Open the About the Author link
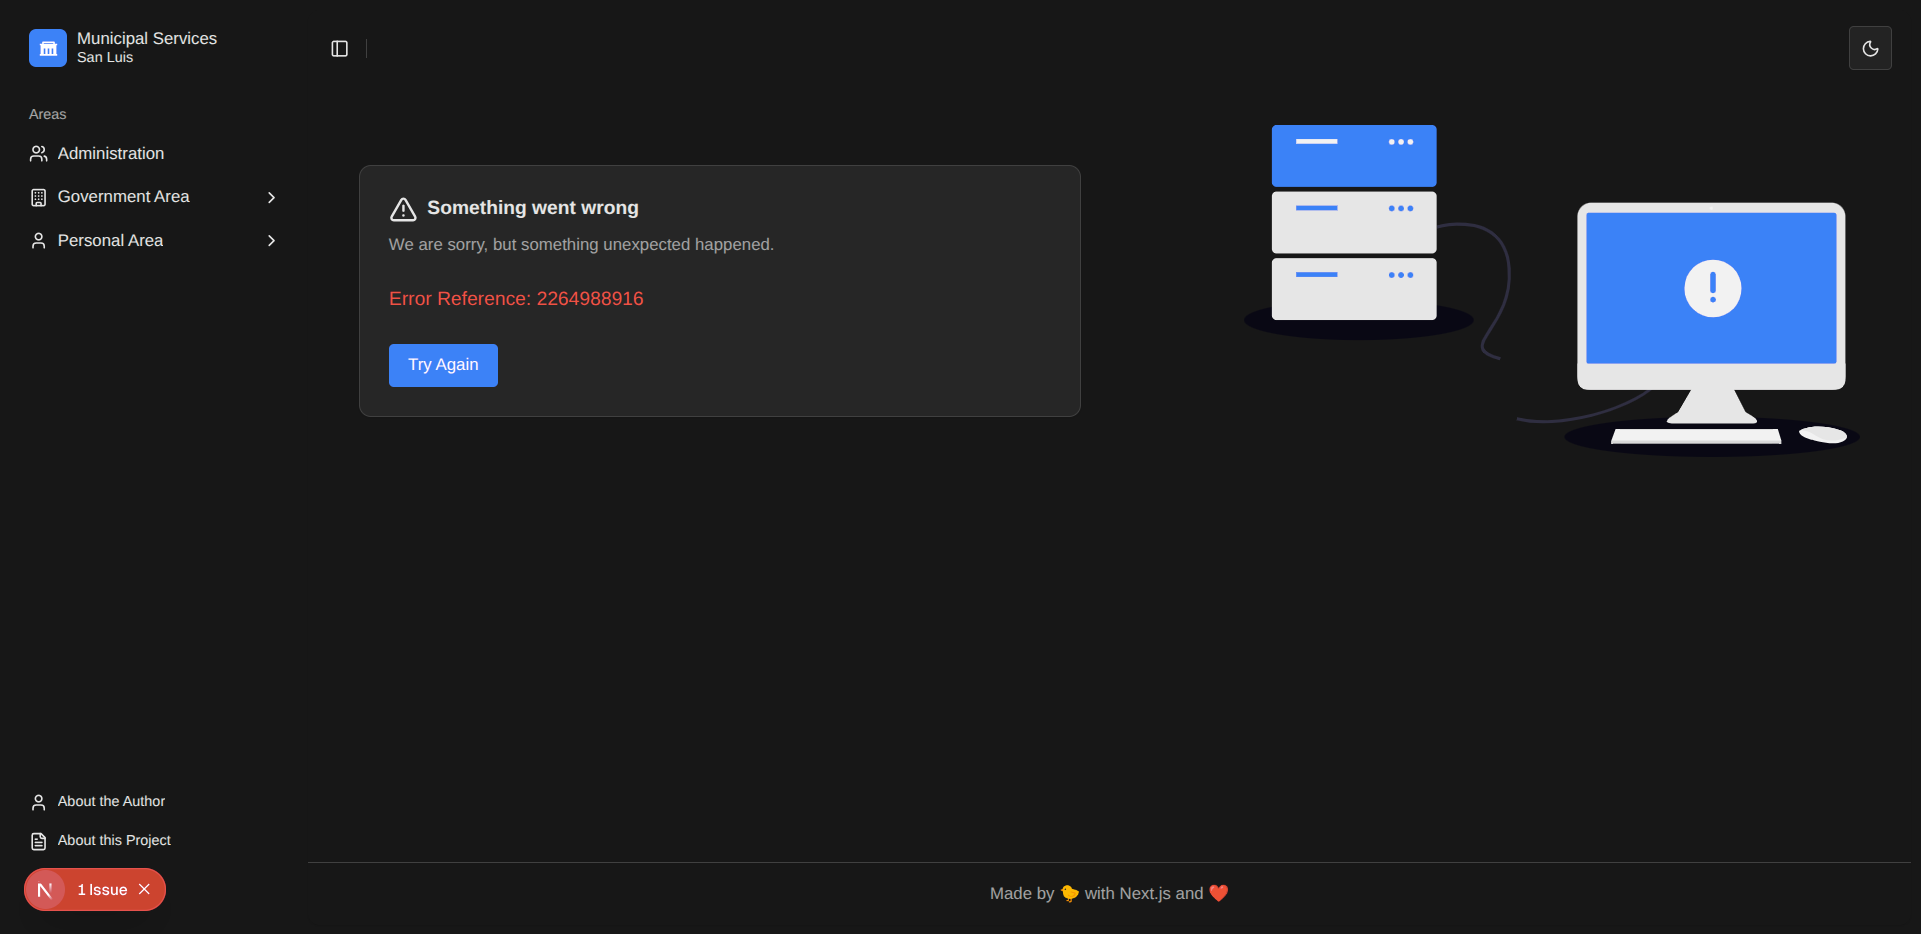1921x934 pixels. (111, 802)
